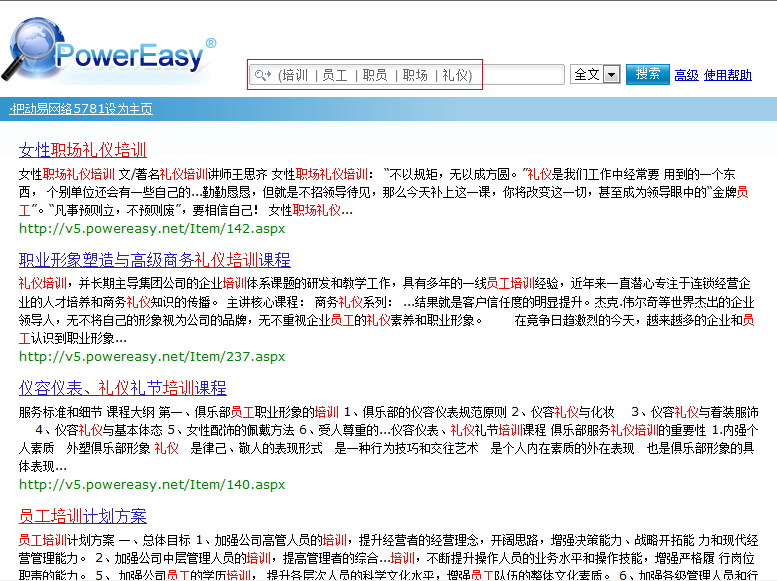Open result 女性职场礼仪培训

point(83,150)
